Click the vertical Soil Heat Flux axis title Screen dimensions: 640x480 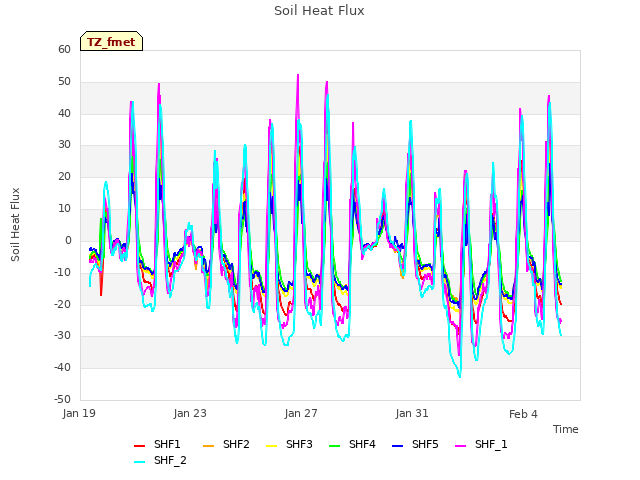[15, 224]
